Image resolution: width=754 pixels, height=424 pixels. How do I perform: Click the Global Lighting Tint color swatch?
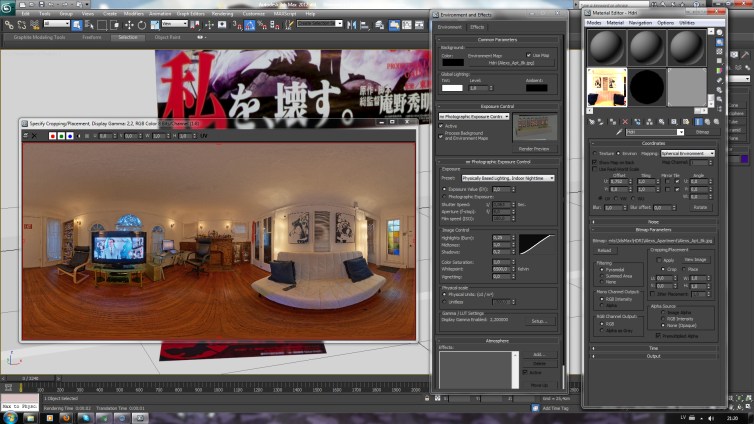(x=452, y=88)
